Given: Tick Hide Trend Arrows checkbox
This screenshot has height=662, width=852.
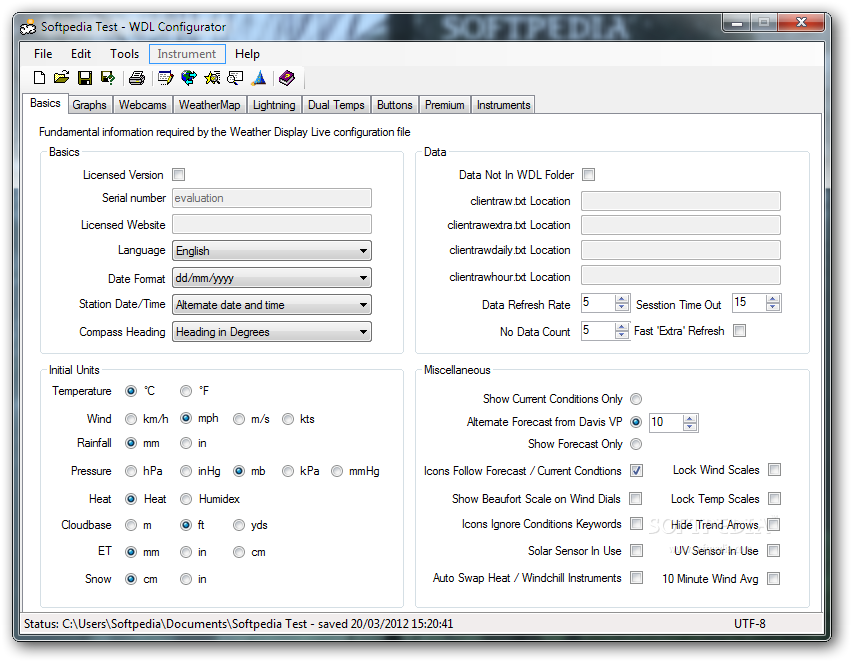Looking at the screenshot, I should (774, 524).
